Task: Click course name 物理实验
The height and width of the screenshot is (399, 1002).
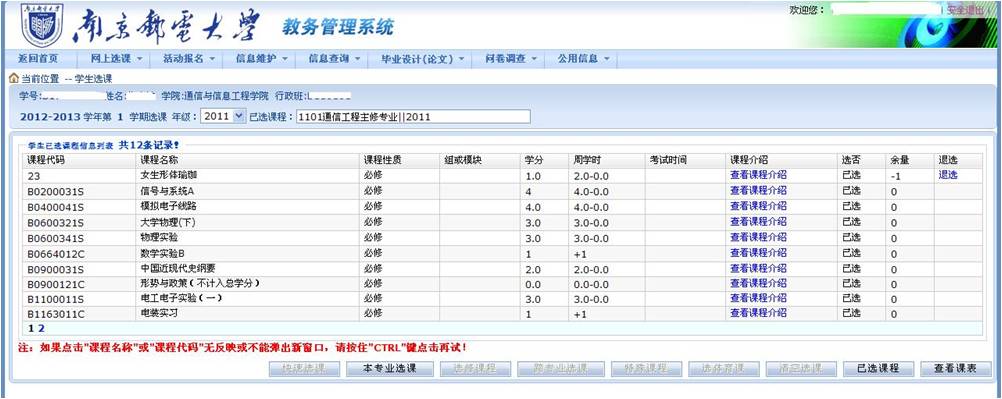Action: 158,237
